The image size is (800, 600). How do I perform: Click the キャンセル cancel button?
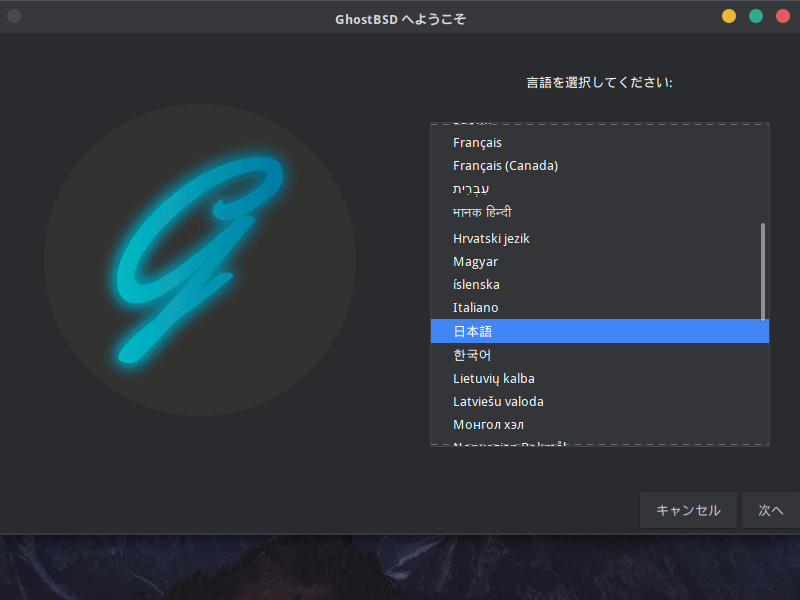point(688,510)
